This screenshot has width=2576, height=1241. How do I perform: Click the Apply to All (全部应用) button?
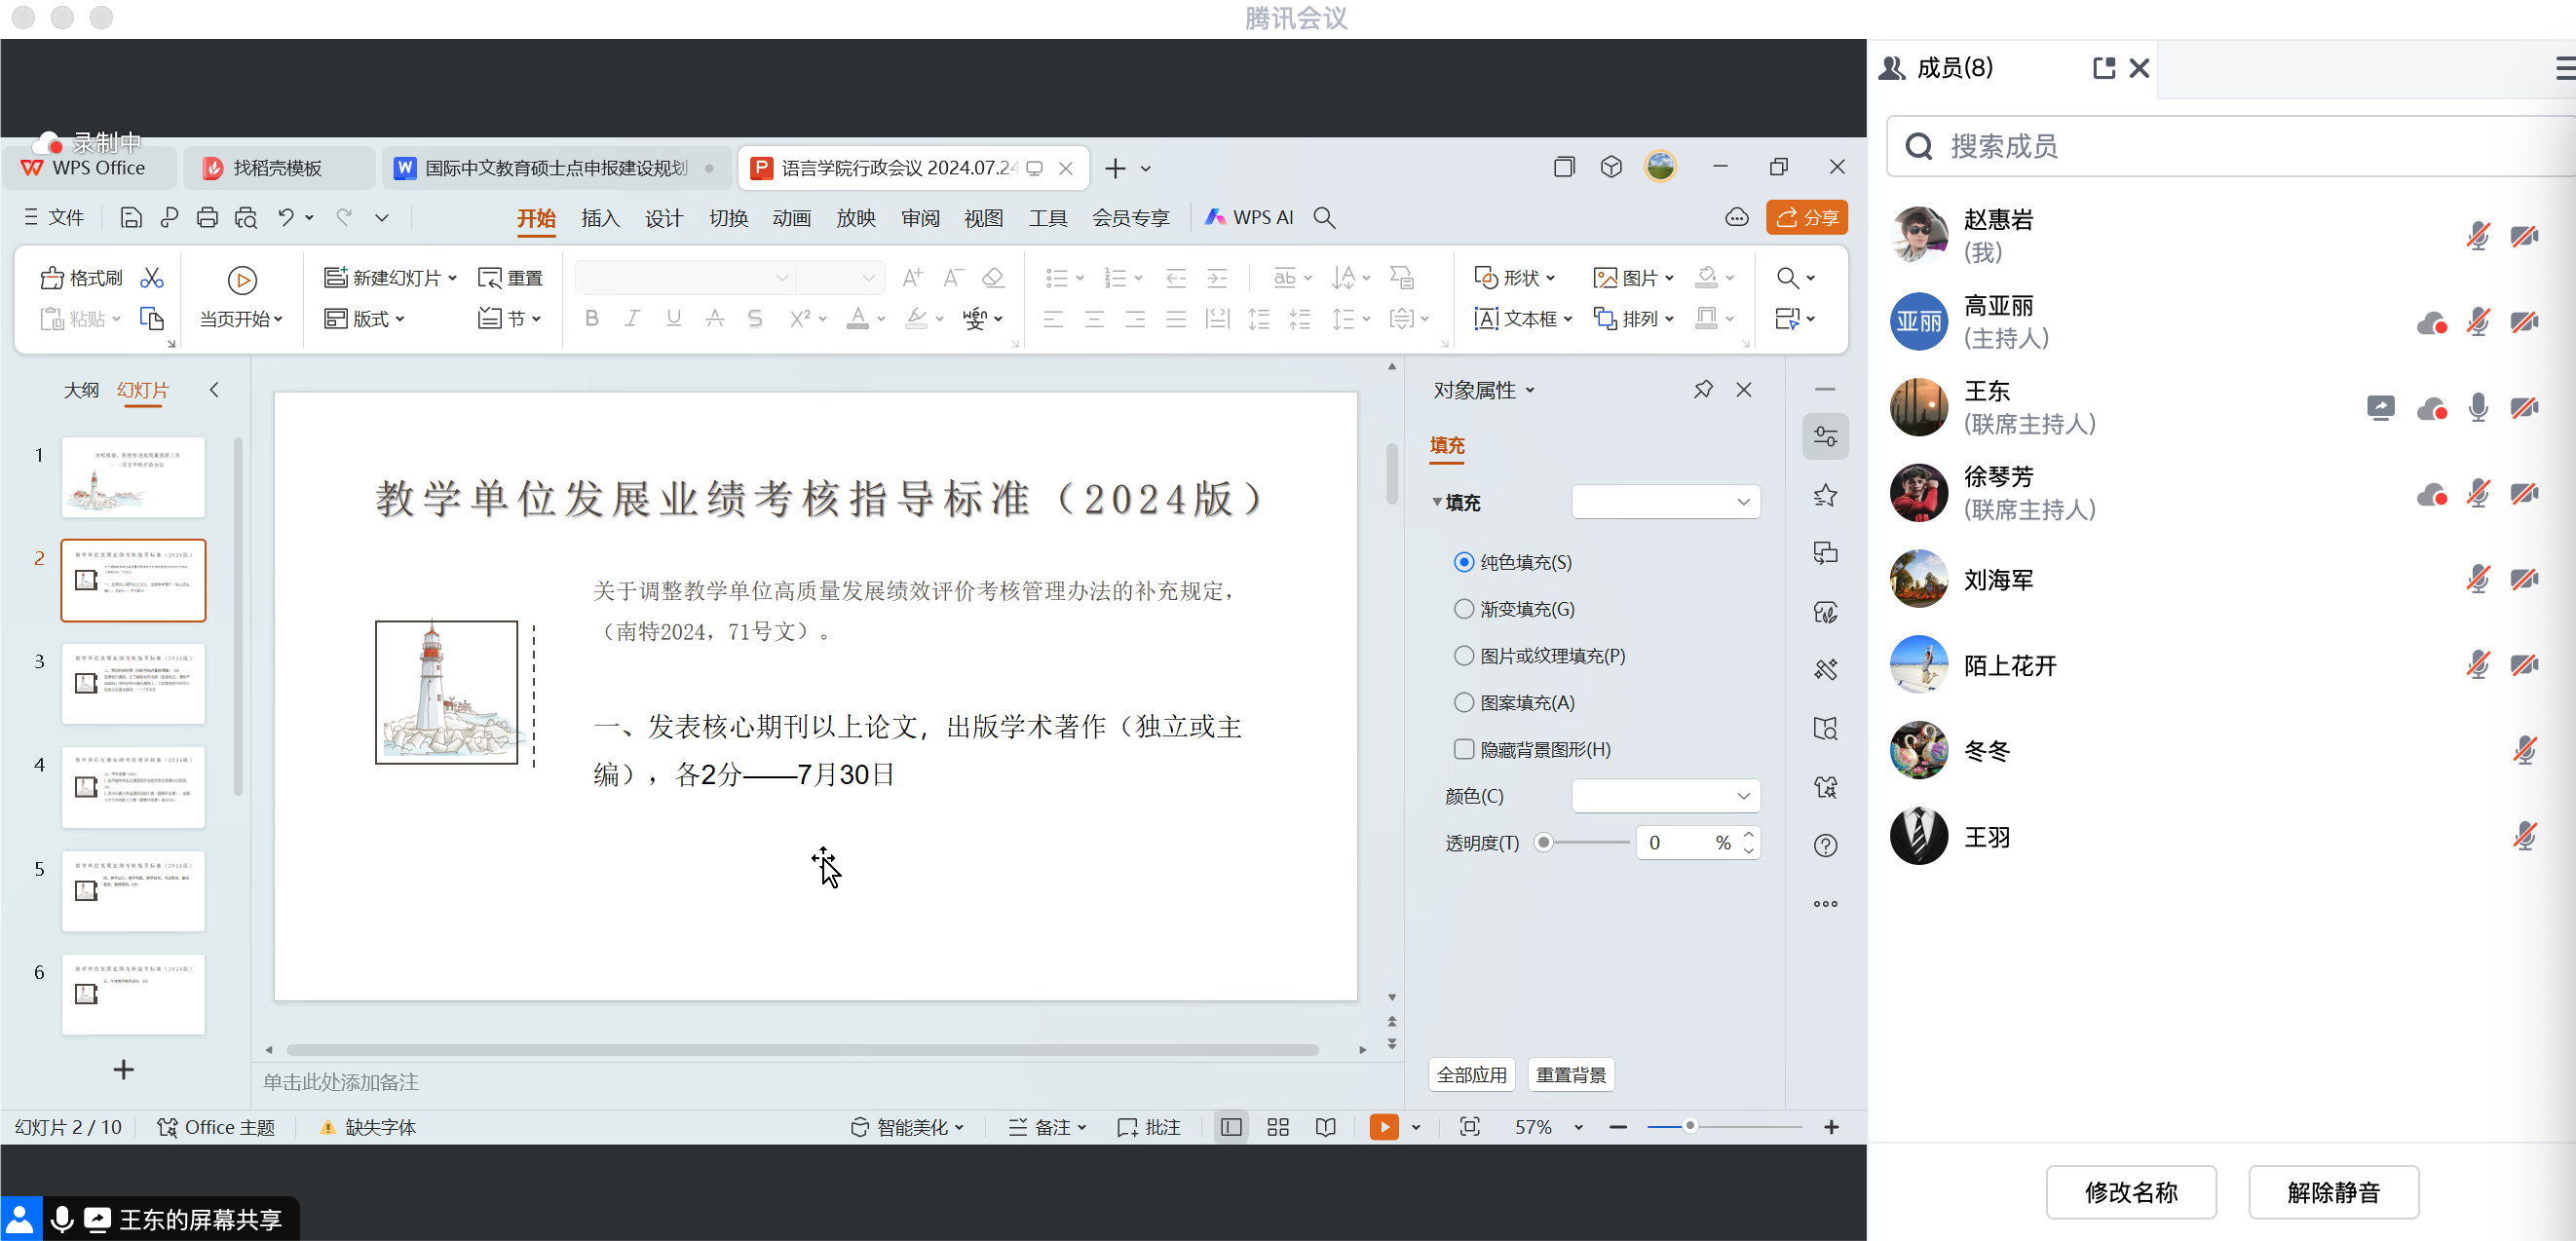[1471, 1075]
